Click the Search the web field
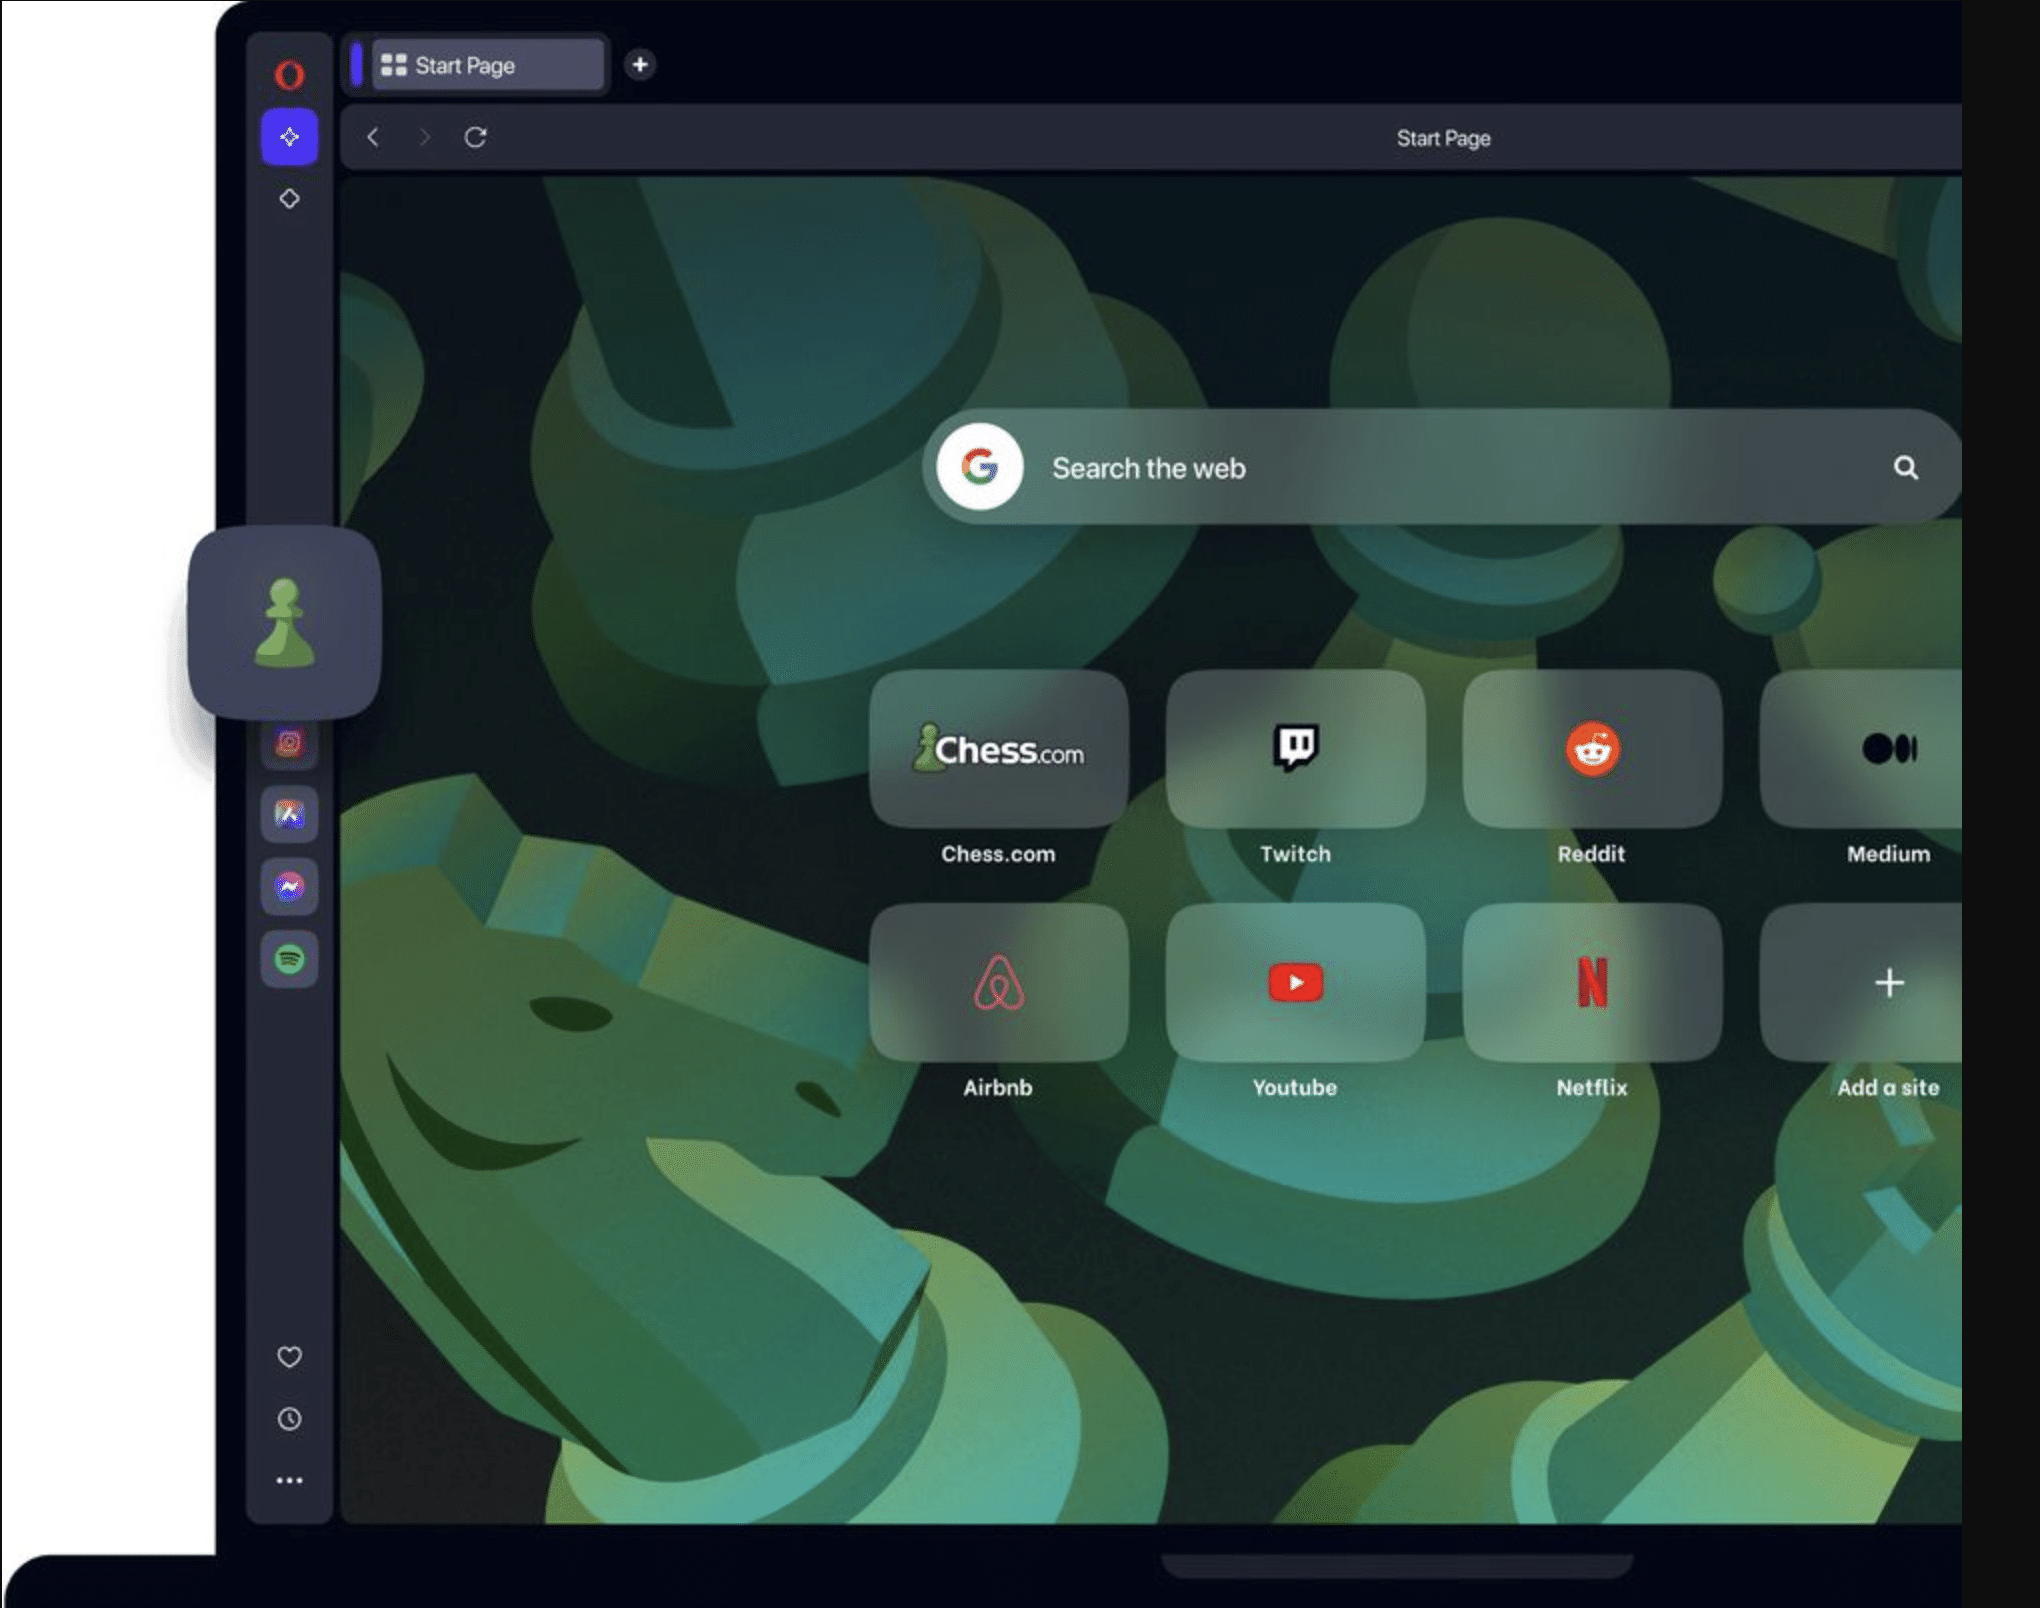The width and height of the screenshot is (2040, 1608). [x=1437, y=467]
